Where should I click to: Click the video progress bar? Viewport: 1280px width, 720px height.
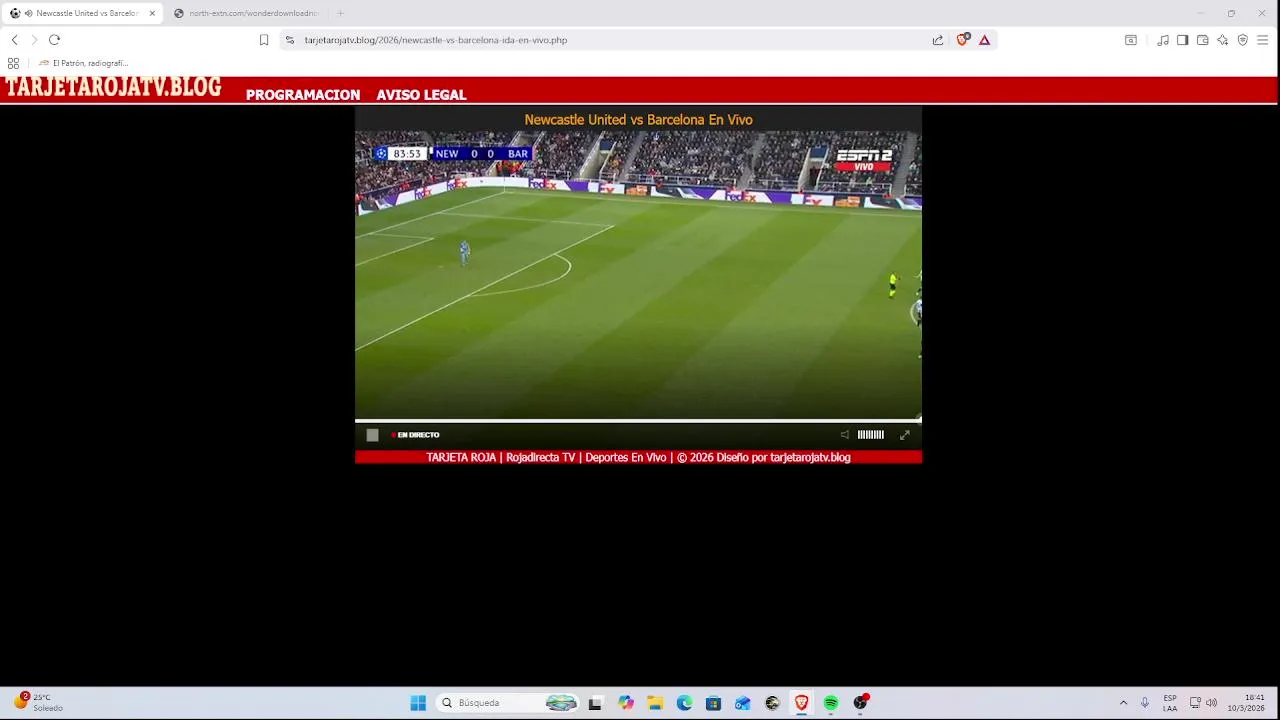(x=638, y=420)
